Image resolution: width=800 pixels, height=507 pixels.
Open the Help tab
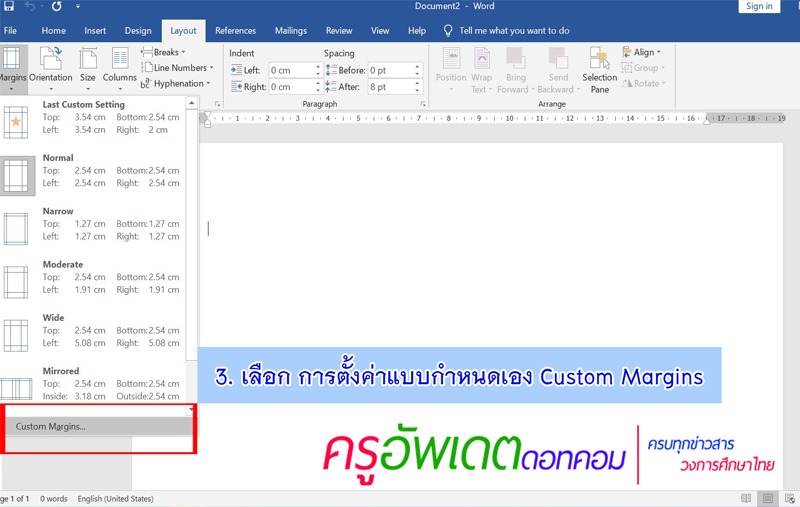coord(417,31)
